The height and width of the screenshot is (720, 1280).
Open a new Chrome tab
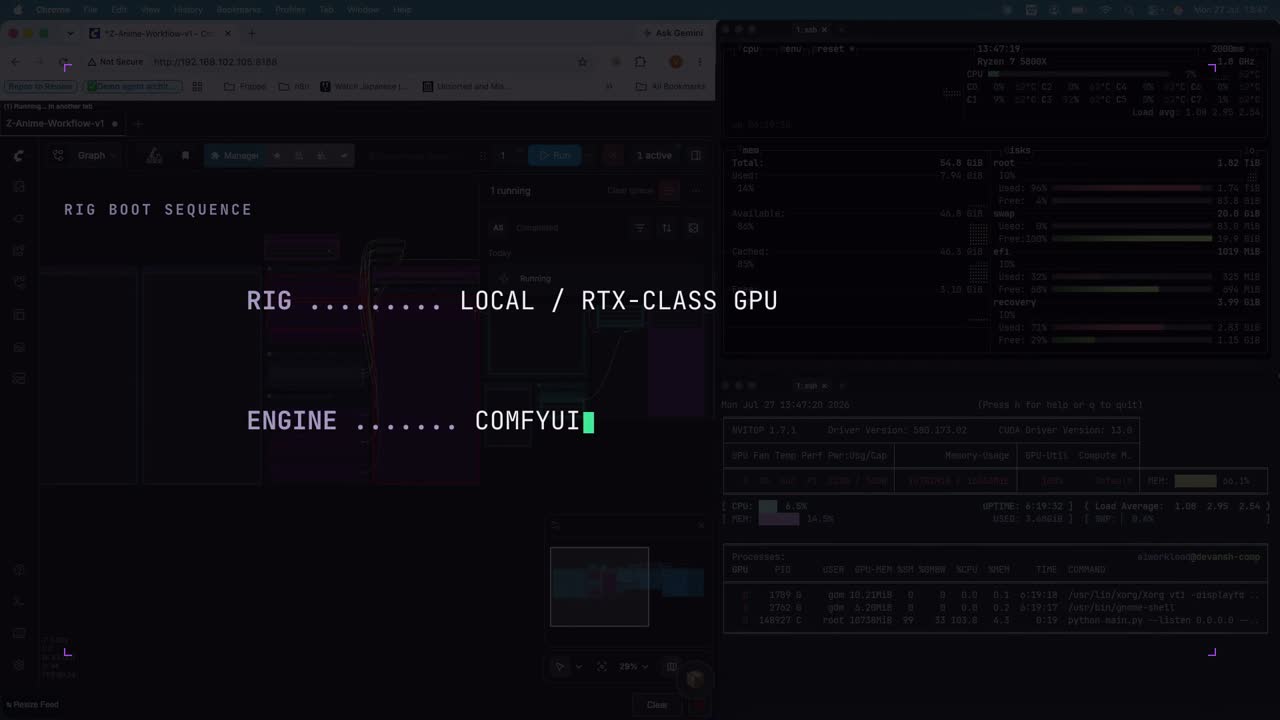click(x=251, y=33)
